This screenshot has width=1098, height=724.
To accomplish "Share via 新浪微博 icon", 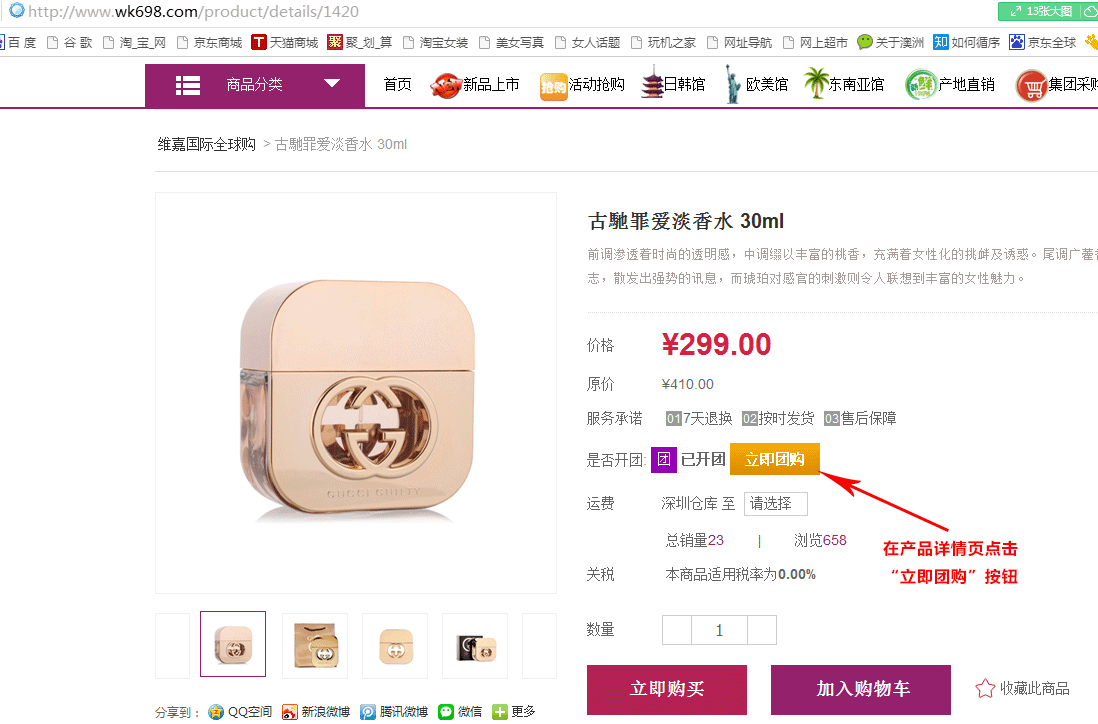I will point(289,712).
